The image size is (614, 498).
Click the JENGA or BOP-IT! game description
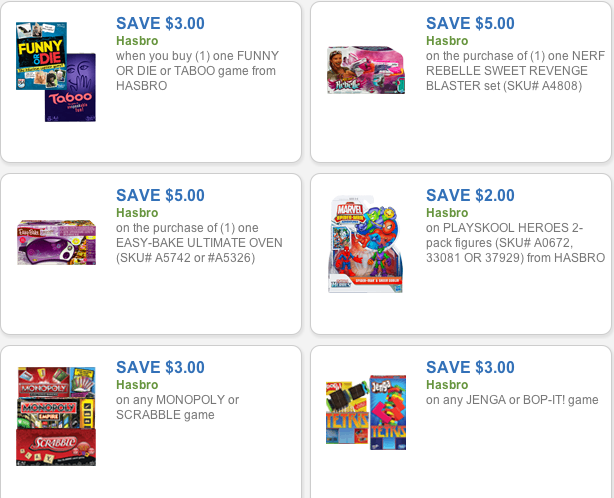point(512,400)
